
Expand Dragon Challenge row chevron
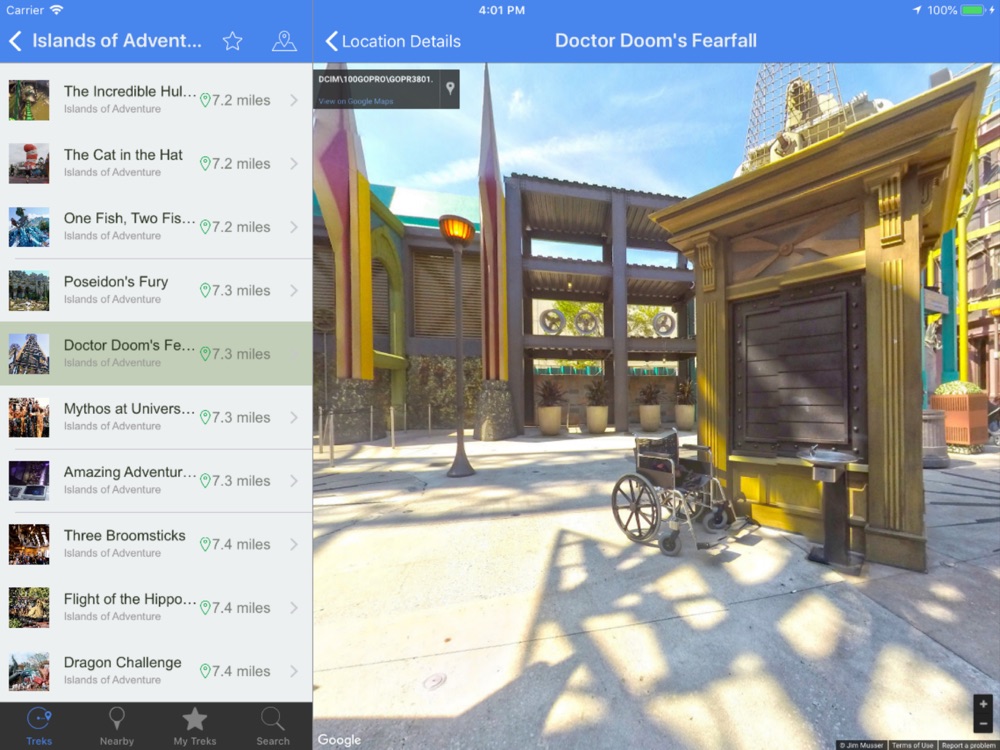pos(294,671)
